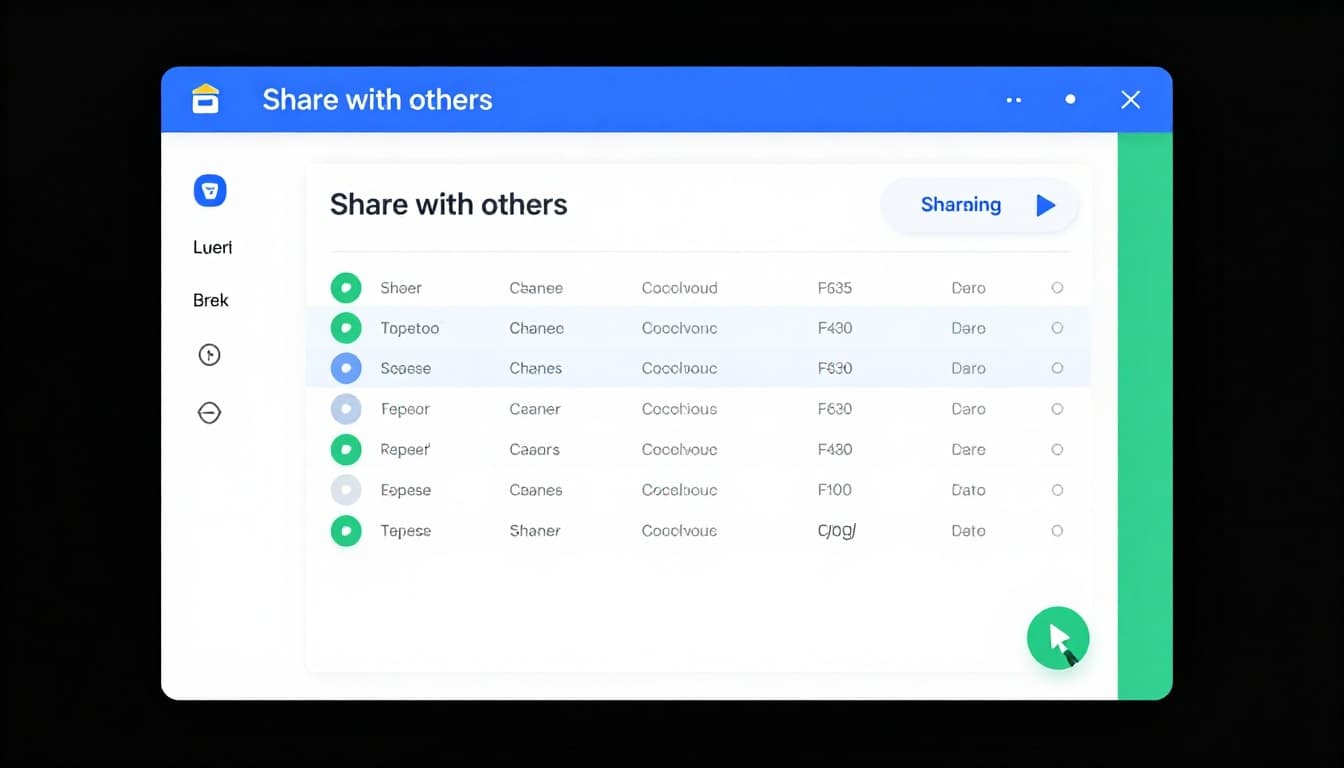
Task: Click the blocked-circle icon in sidebar
Action: 209,412
